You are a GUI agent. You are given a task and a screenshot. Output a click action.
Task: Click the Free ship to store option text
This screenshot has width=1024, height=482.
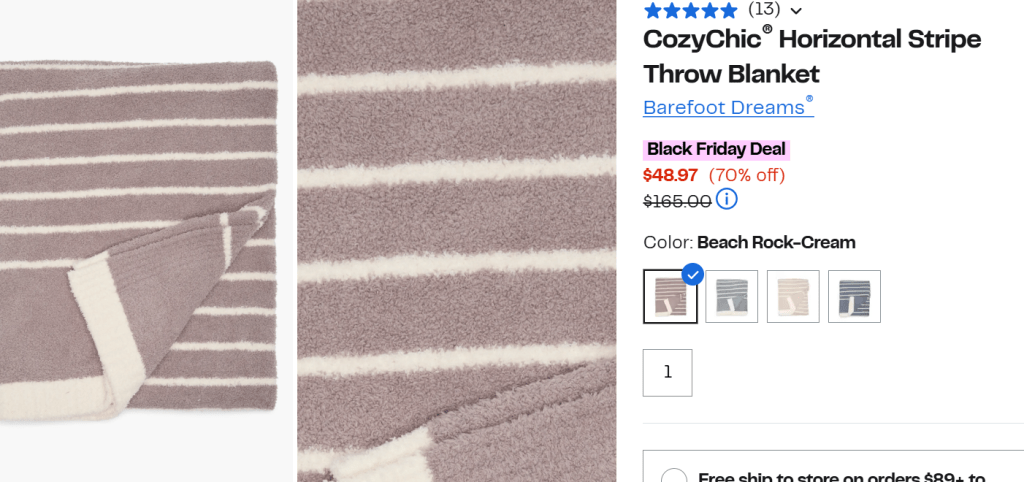(842, 477)
